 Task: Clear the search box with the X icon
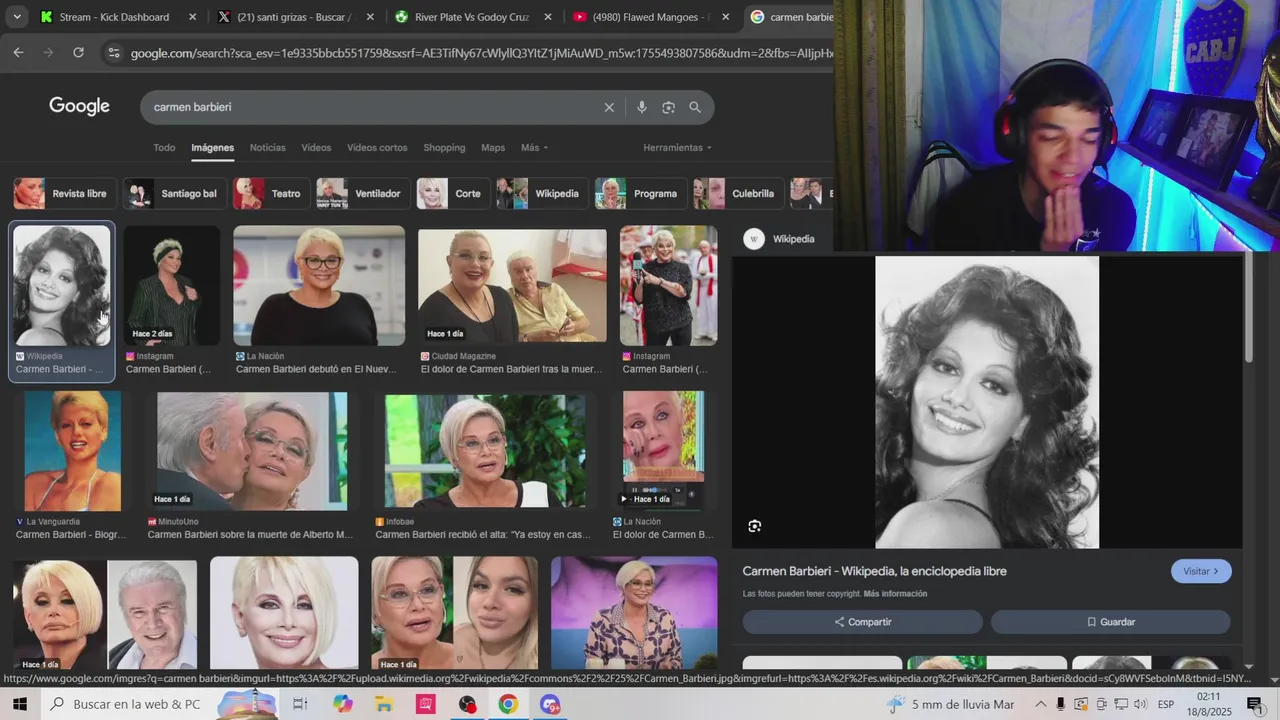click(609, 107)
